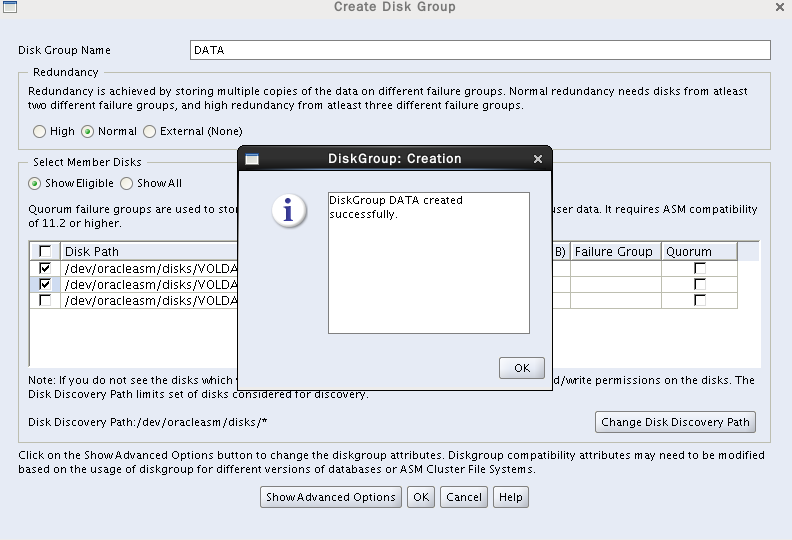792x540 pixels.
Task: Click Show Advanced Options button
Action: (x=331, y=497)
